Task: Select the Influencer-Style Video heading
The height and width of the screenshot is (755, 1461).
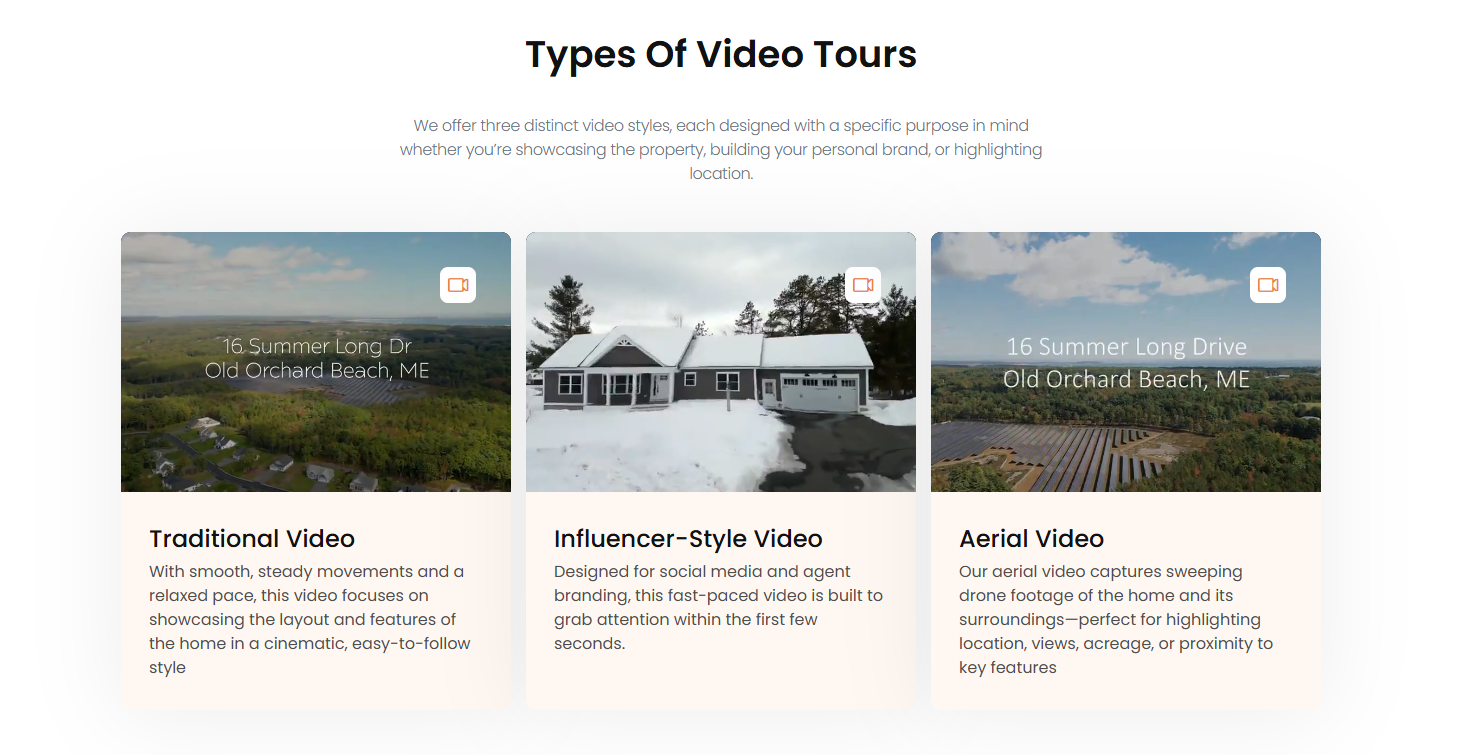Action: tap(688, 539)
